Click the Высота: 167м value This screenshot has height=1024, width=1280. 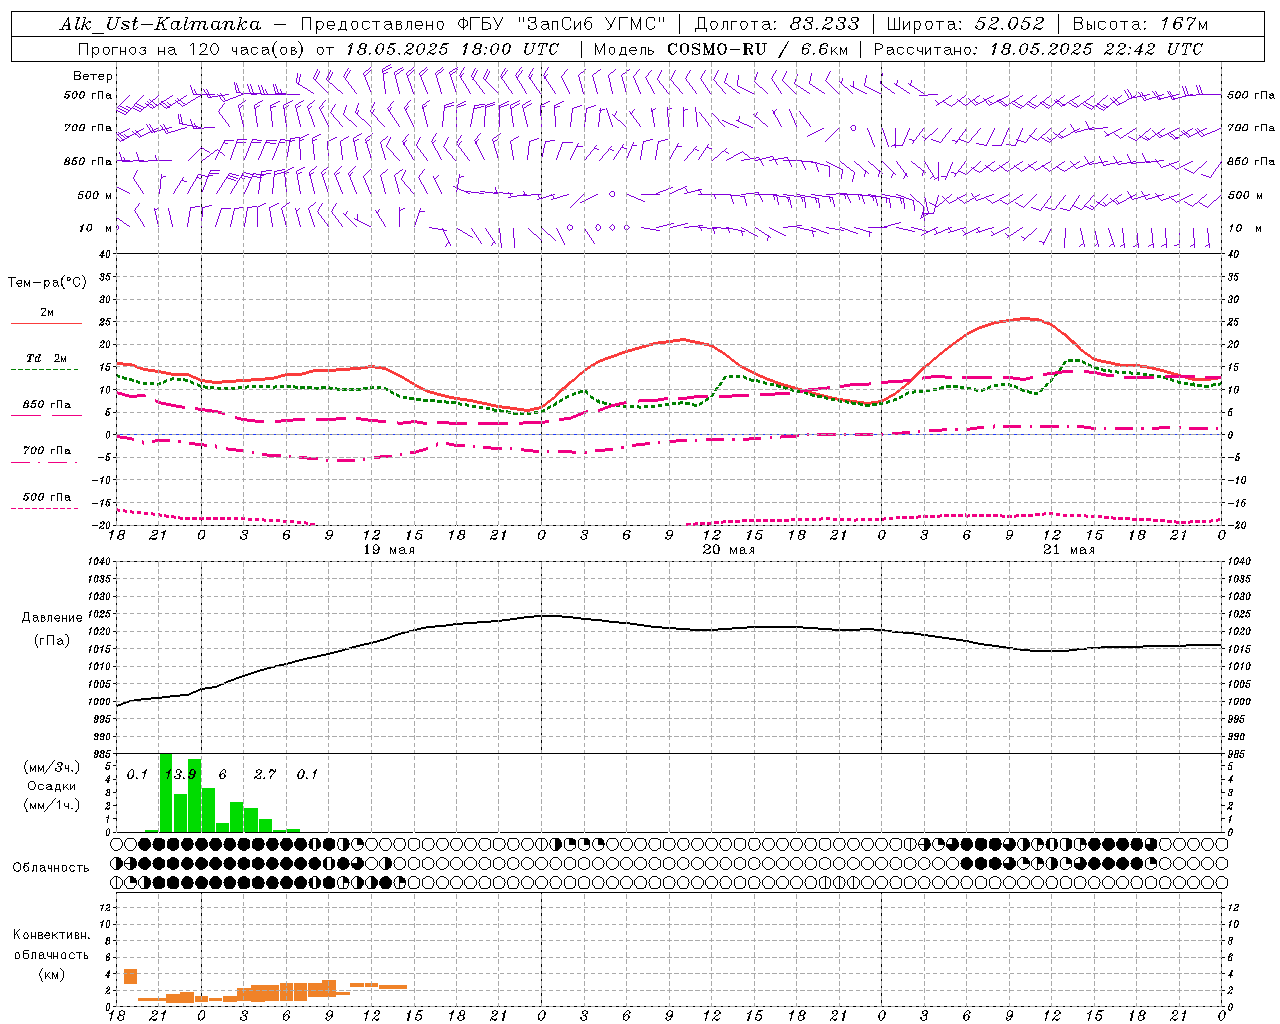click(x=1140, y=24)
